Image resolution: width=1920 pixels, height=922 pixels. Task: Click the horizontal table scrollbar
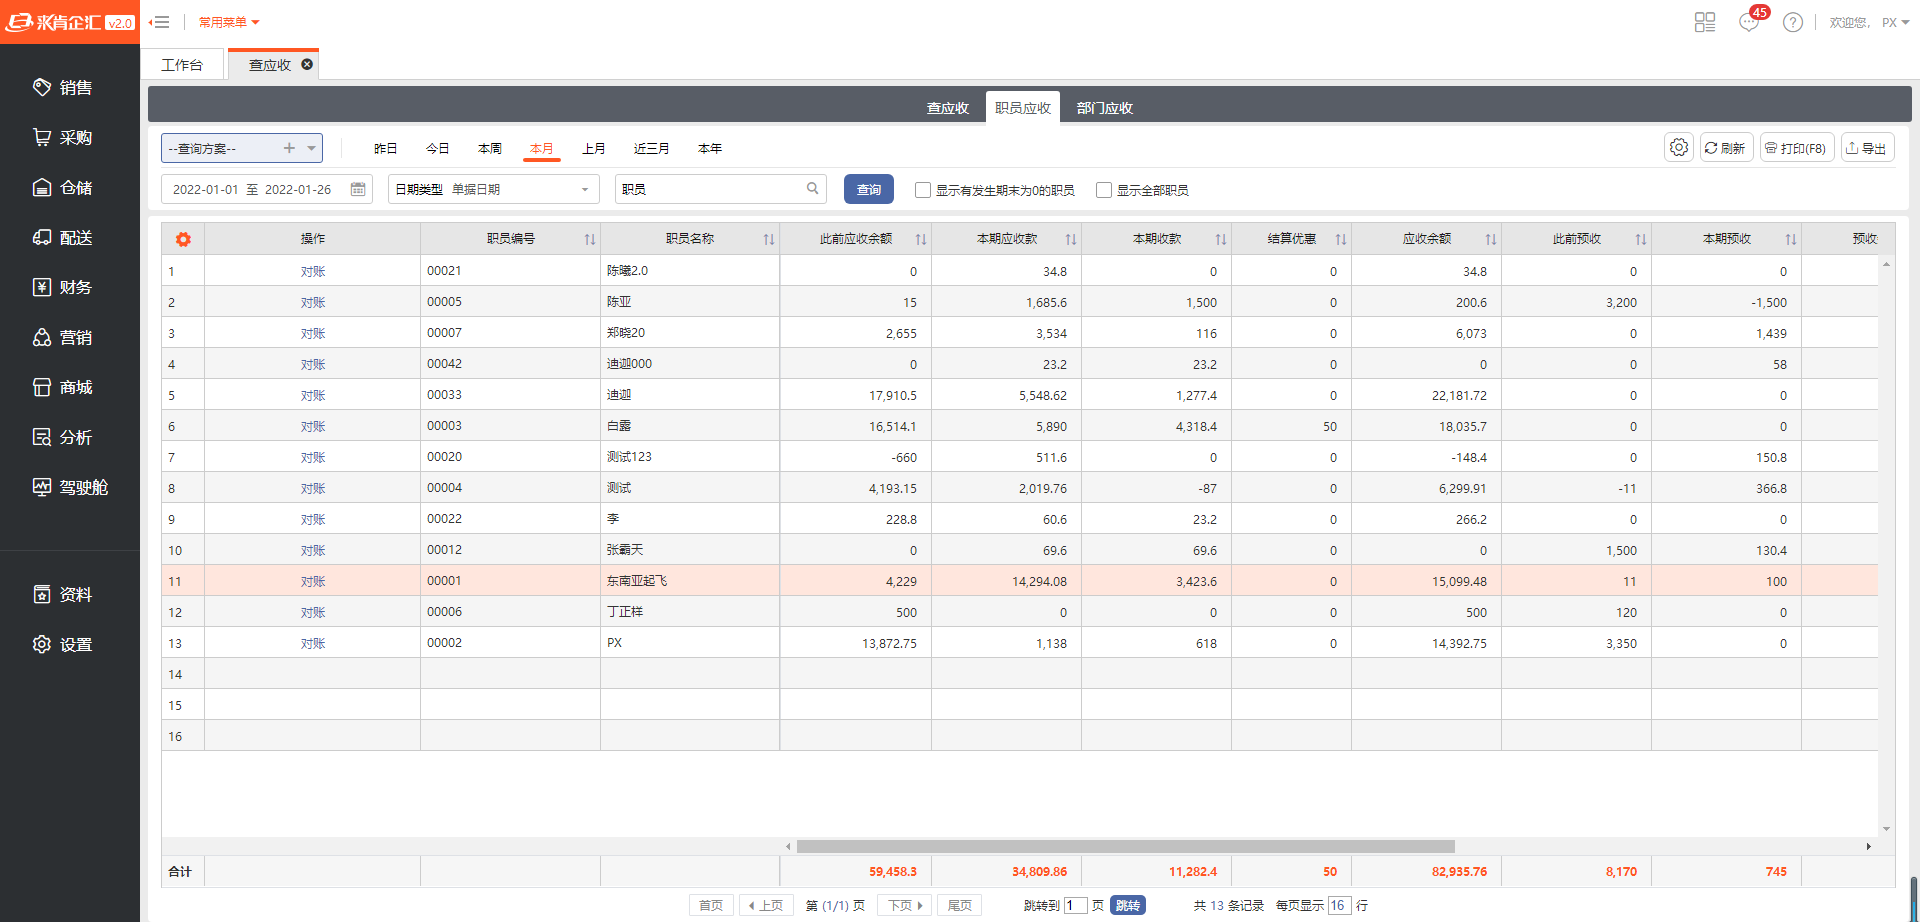click(1125, 846)
